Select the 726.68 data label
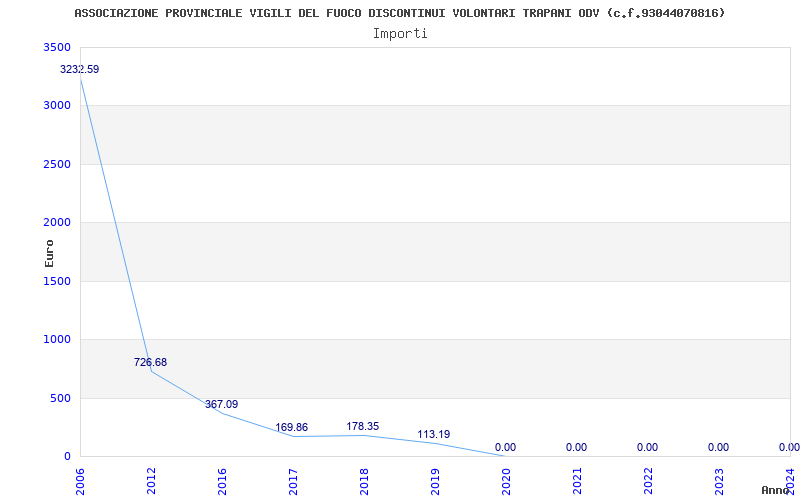The image size is (800, 500). (151, 362)
